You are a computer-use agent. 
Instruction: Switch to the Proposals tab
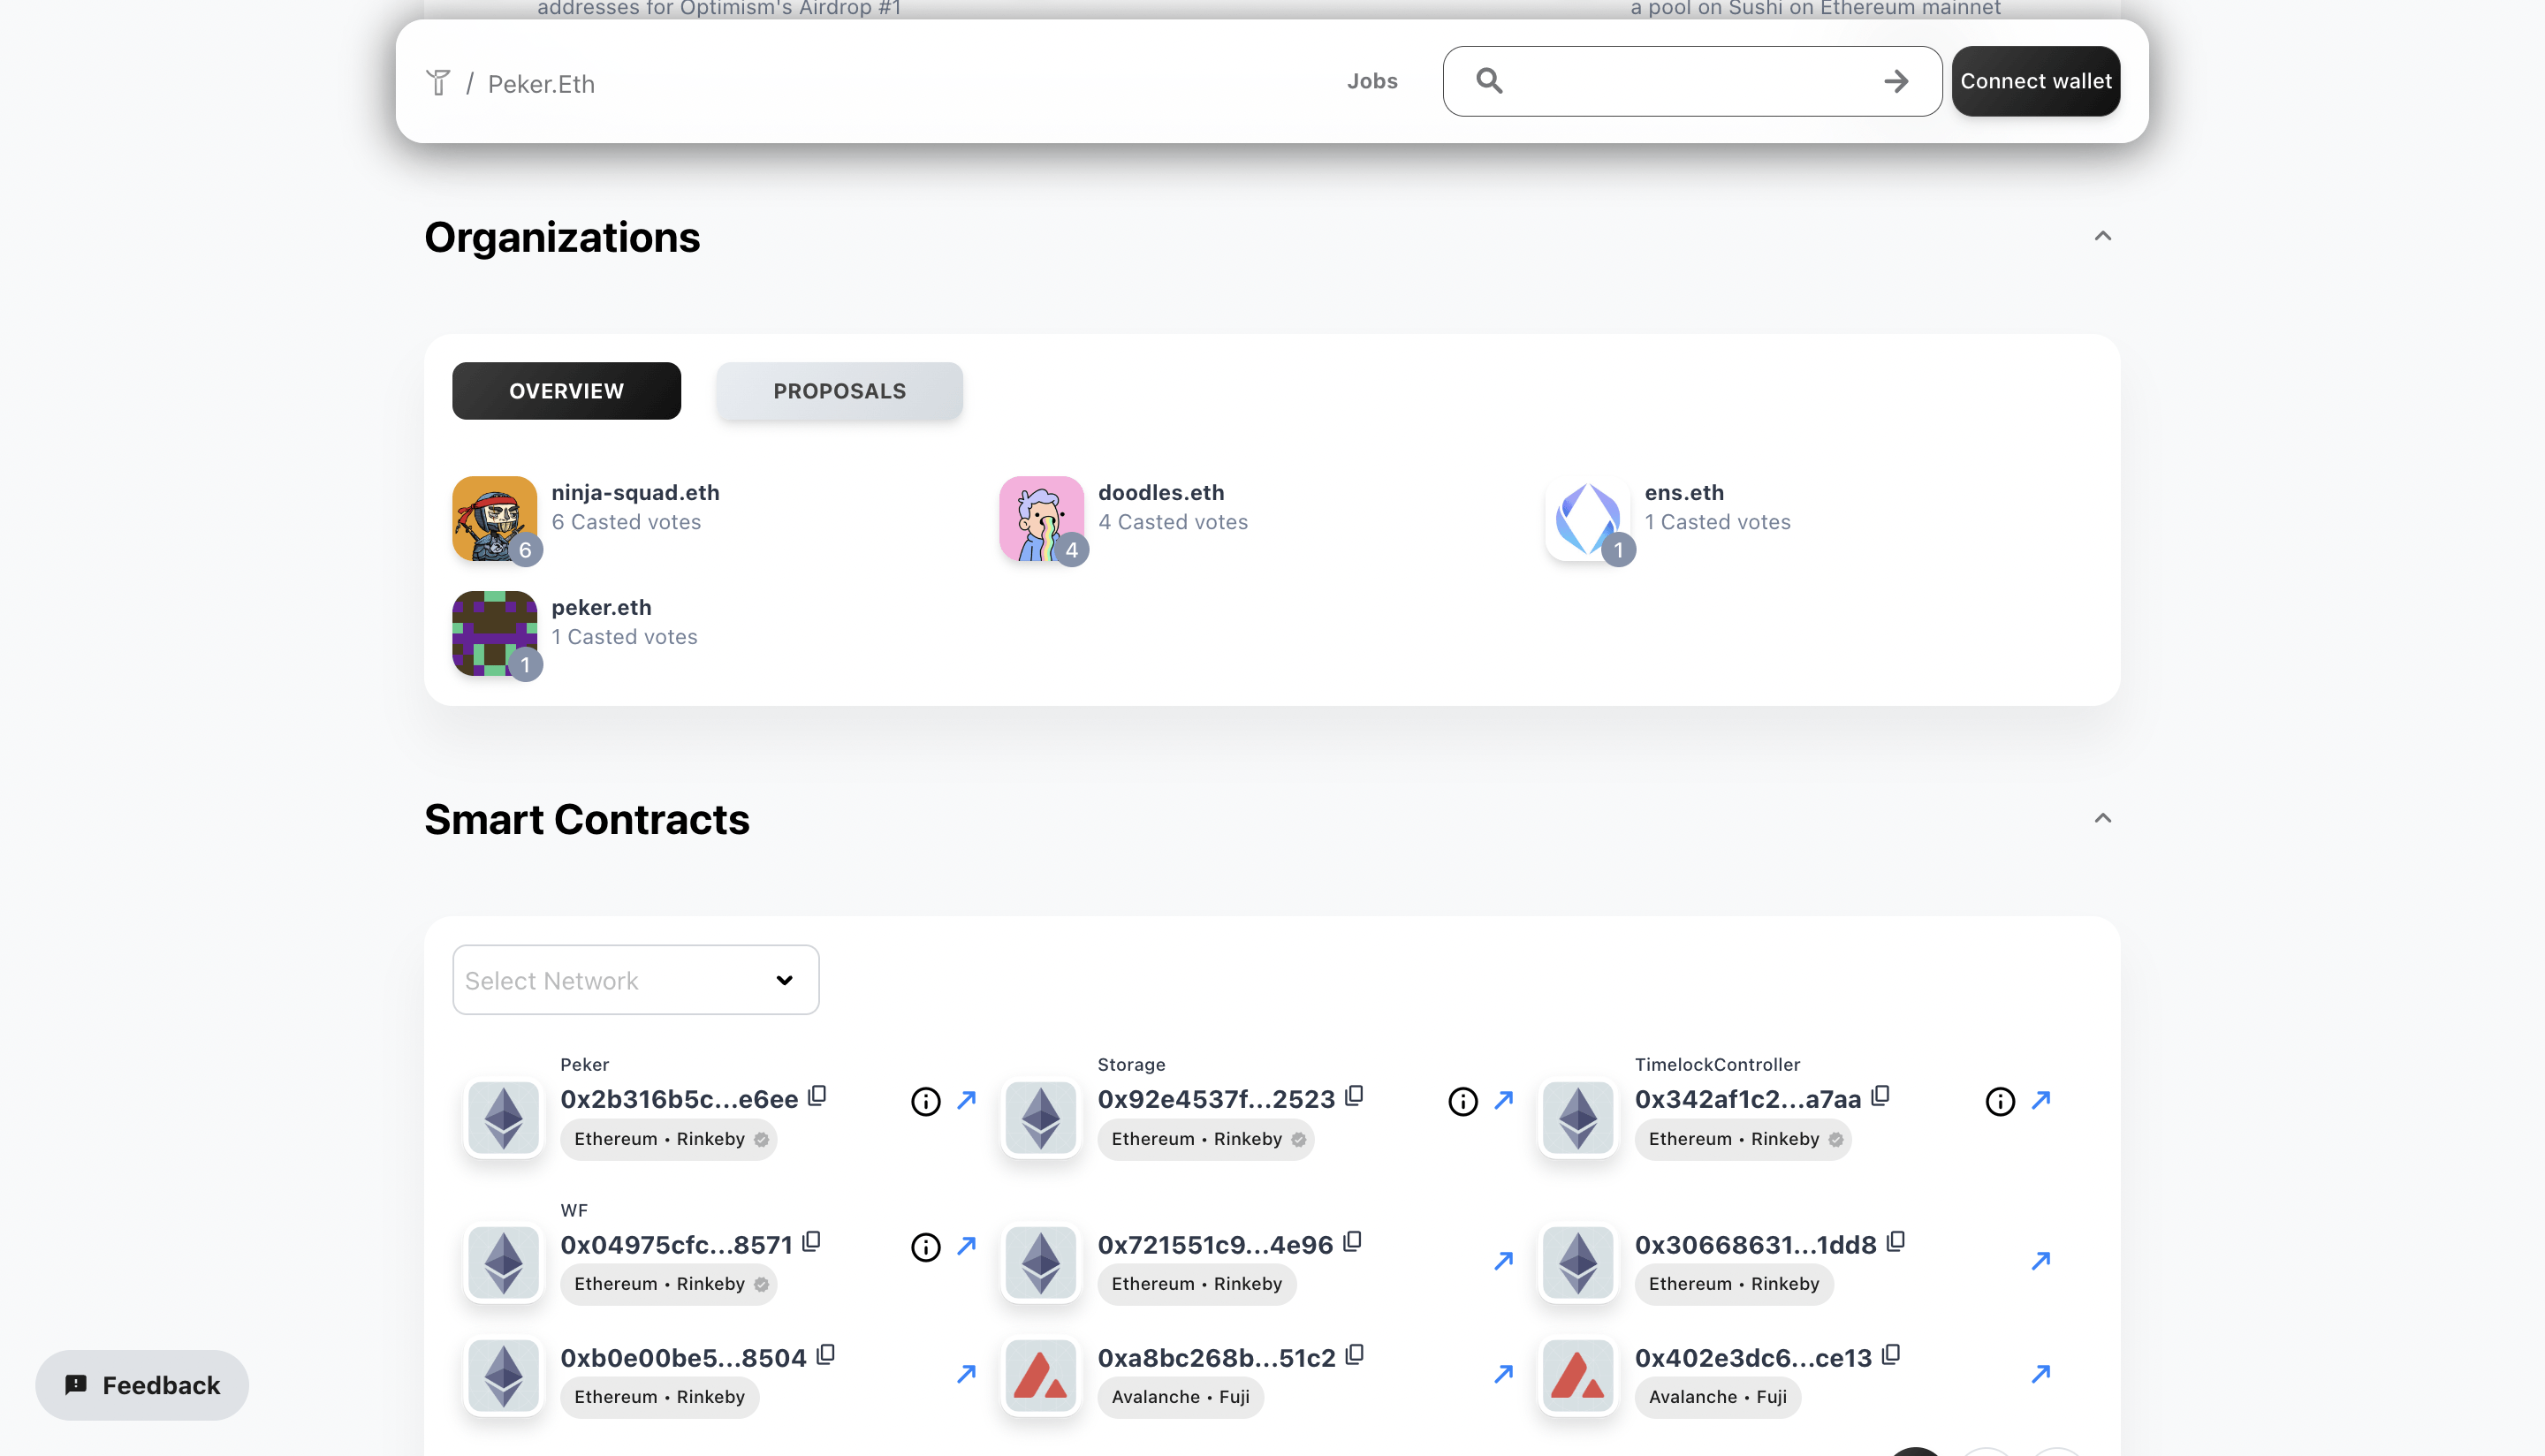pyautogui.click(x=839, y=391)
